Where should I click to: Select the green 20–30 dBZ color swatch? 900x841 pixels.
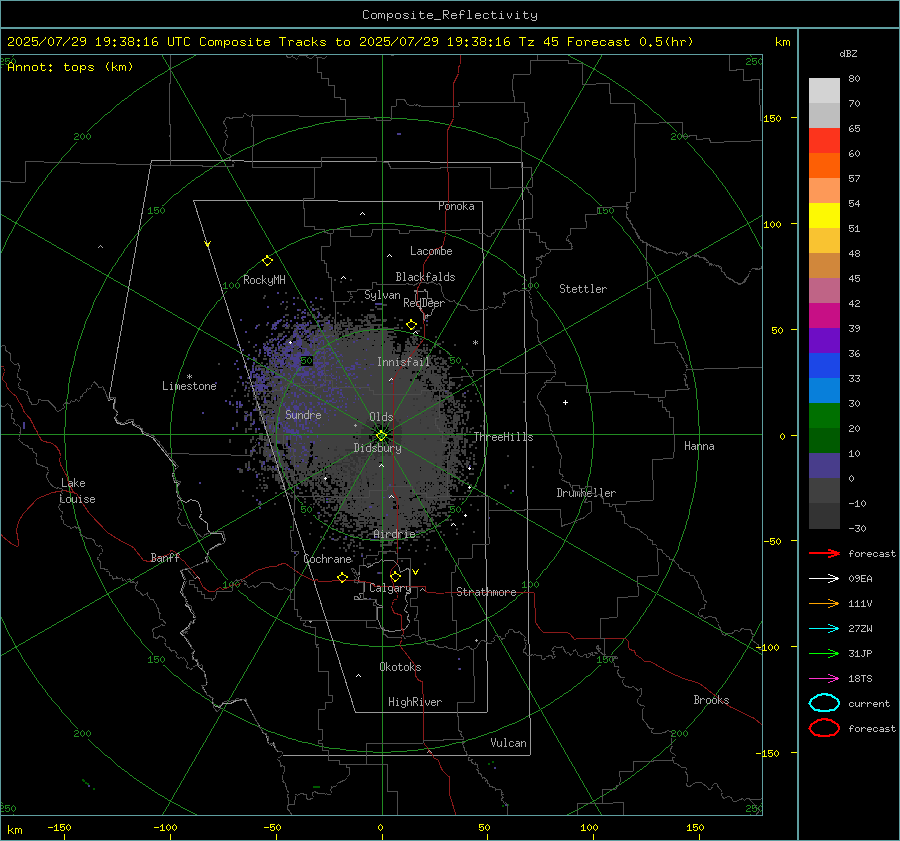[x=824, y=416]
